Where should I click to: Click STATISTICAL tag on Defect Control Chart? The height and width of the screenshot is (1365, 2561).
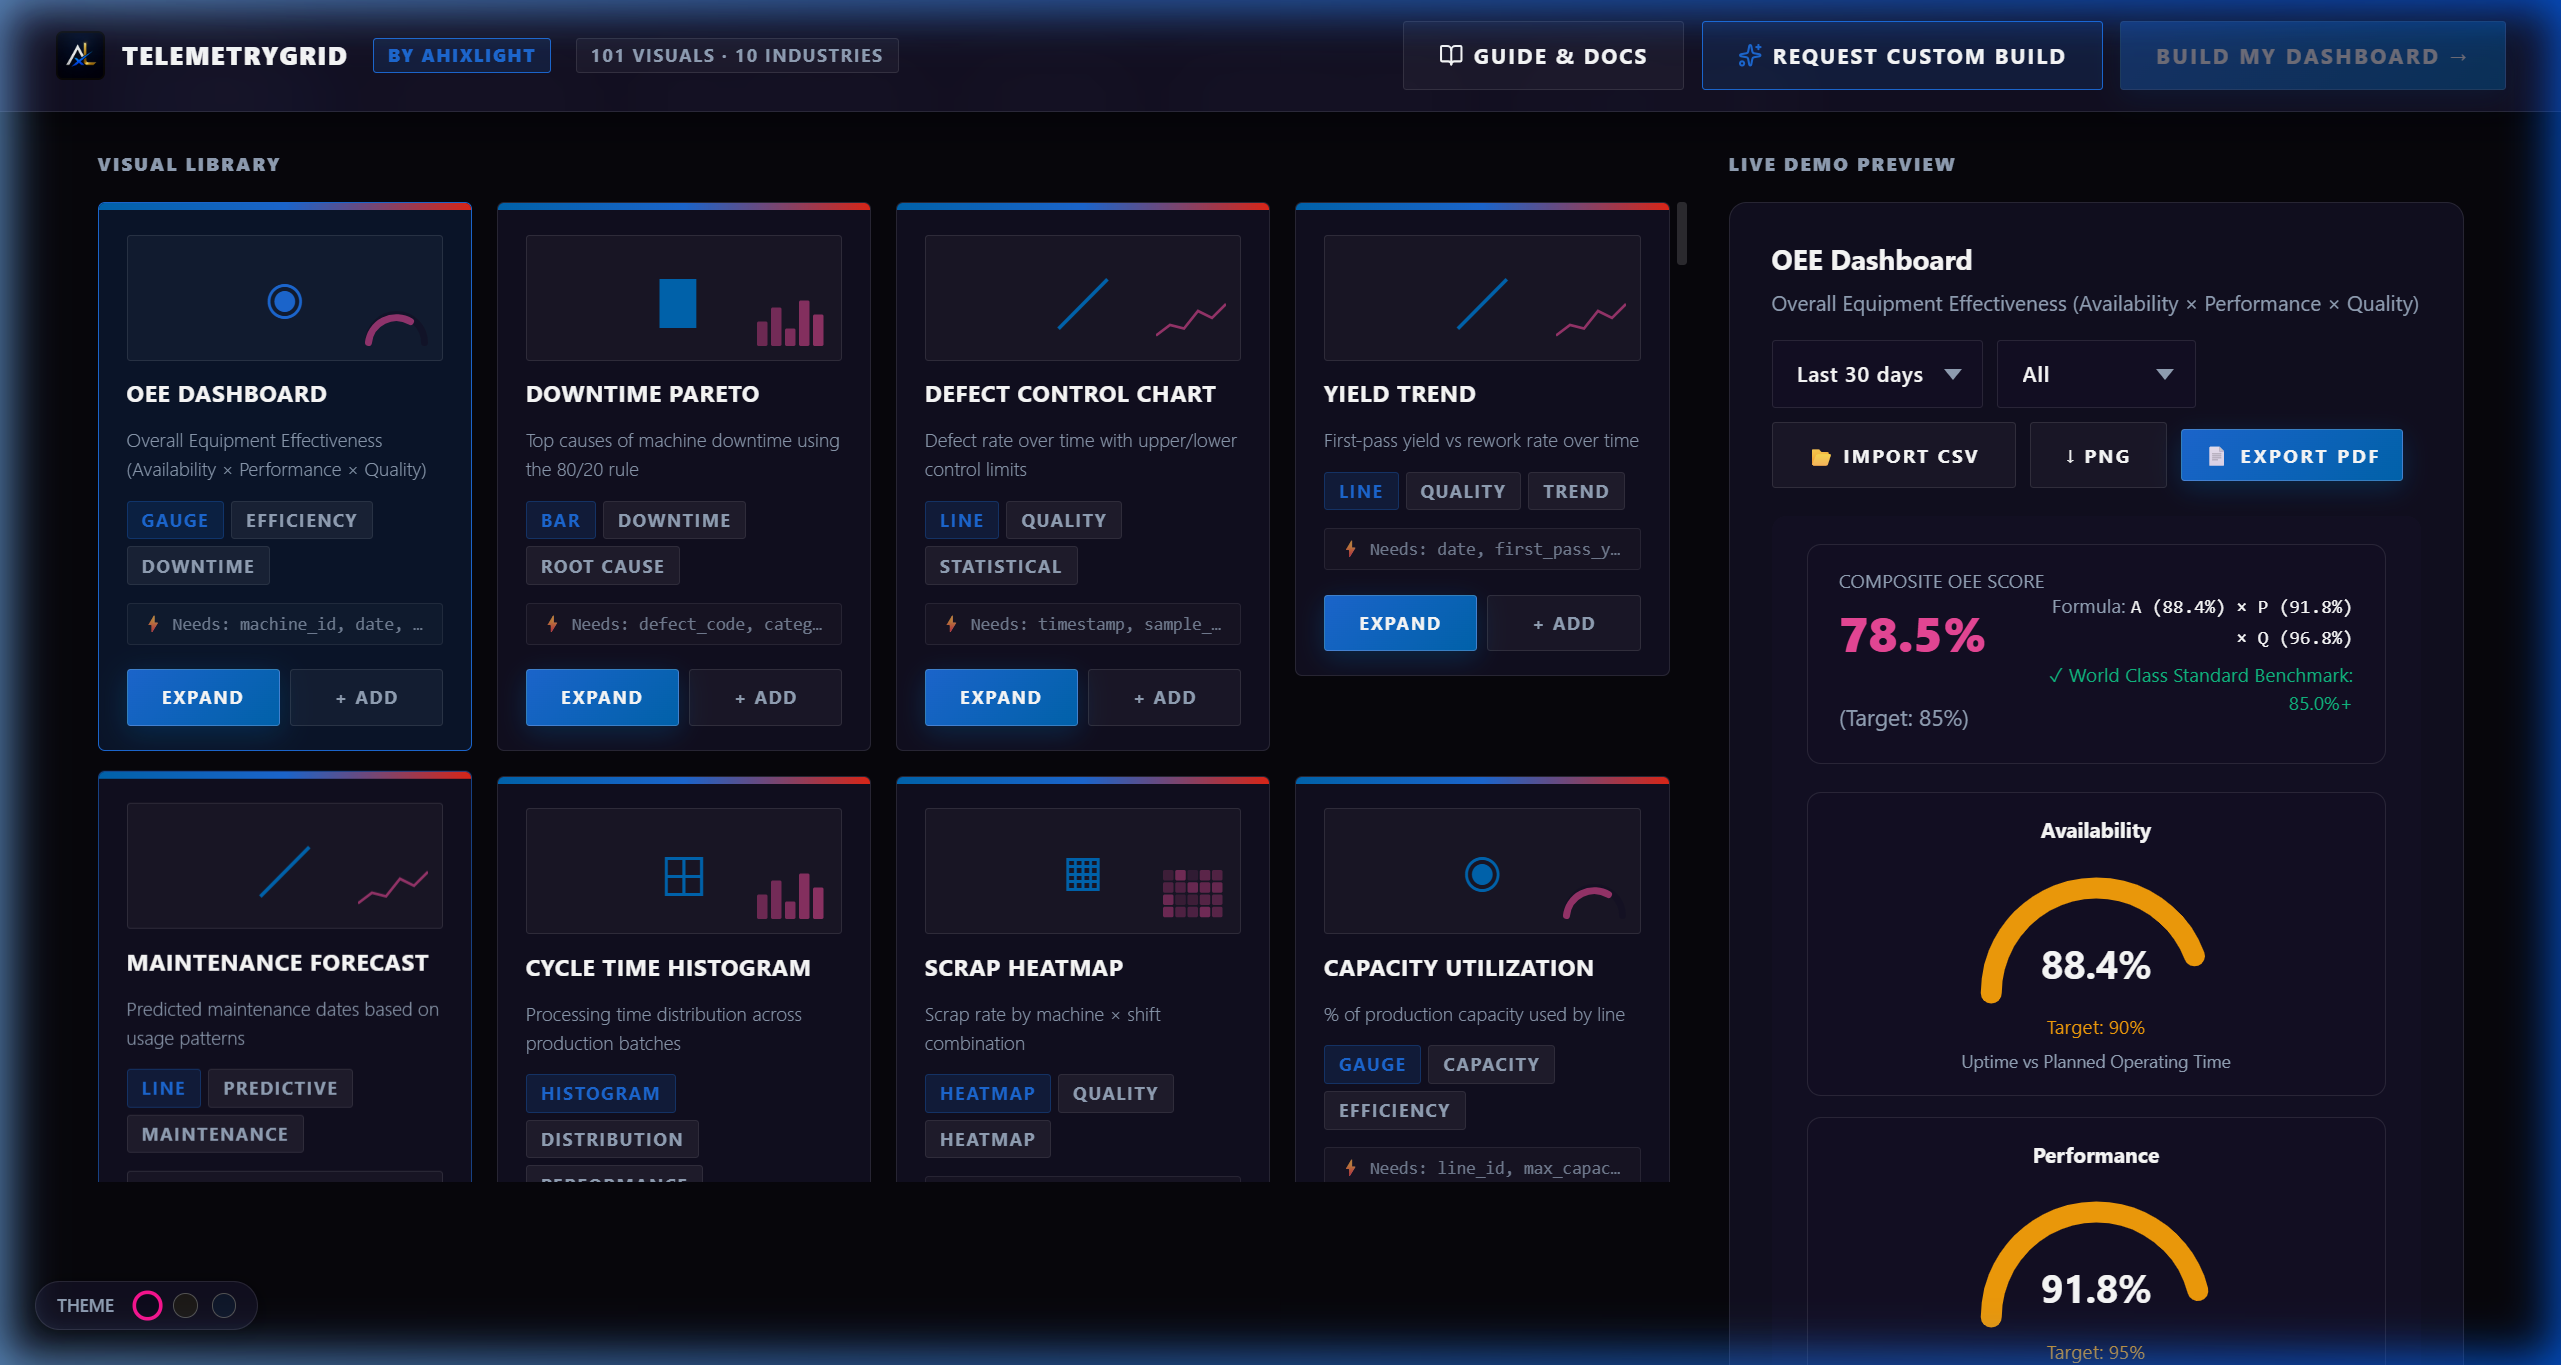(1000, 566)
